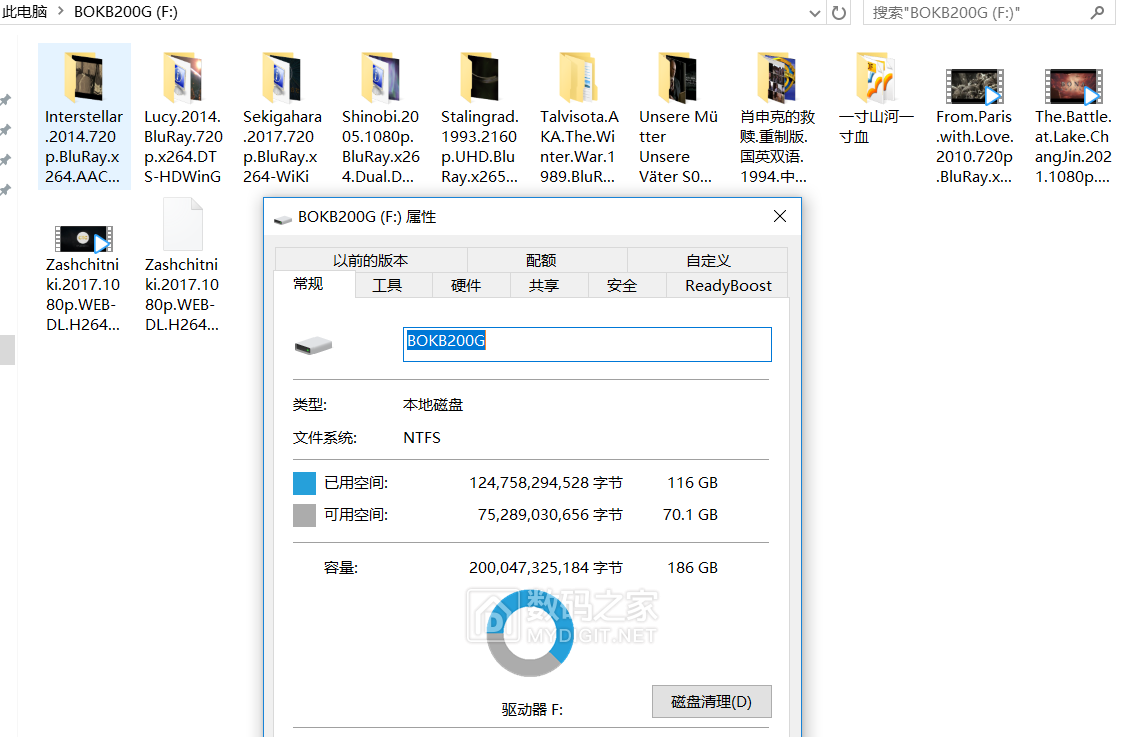This screenshot has height=737, width=1126.
Task: Click the refresh icon beside address bar
Action: 839,12
